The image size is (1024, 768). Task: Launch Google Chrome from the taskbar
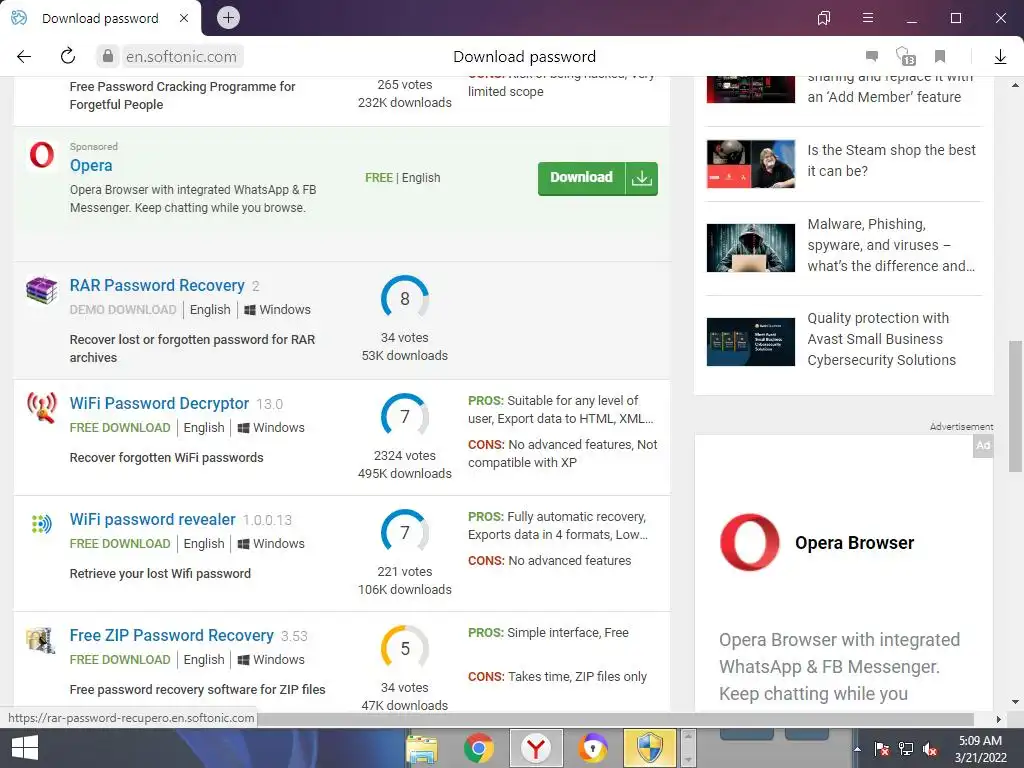pyautogui.click(x=479, y=748)
